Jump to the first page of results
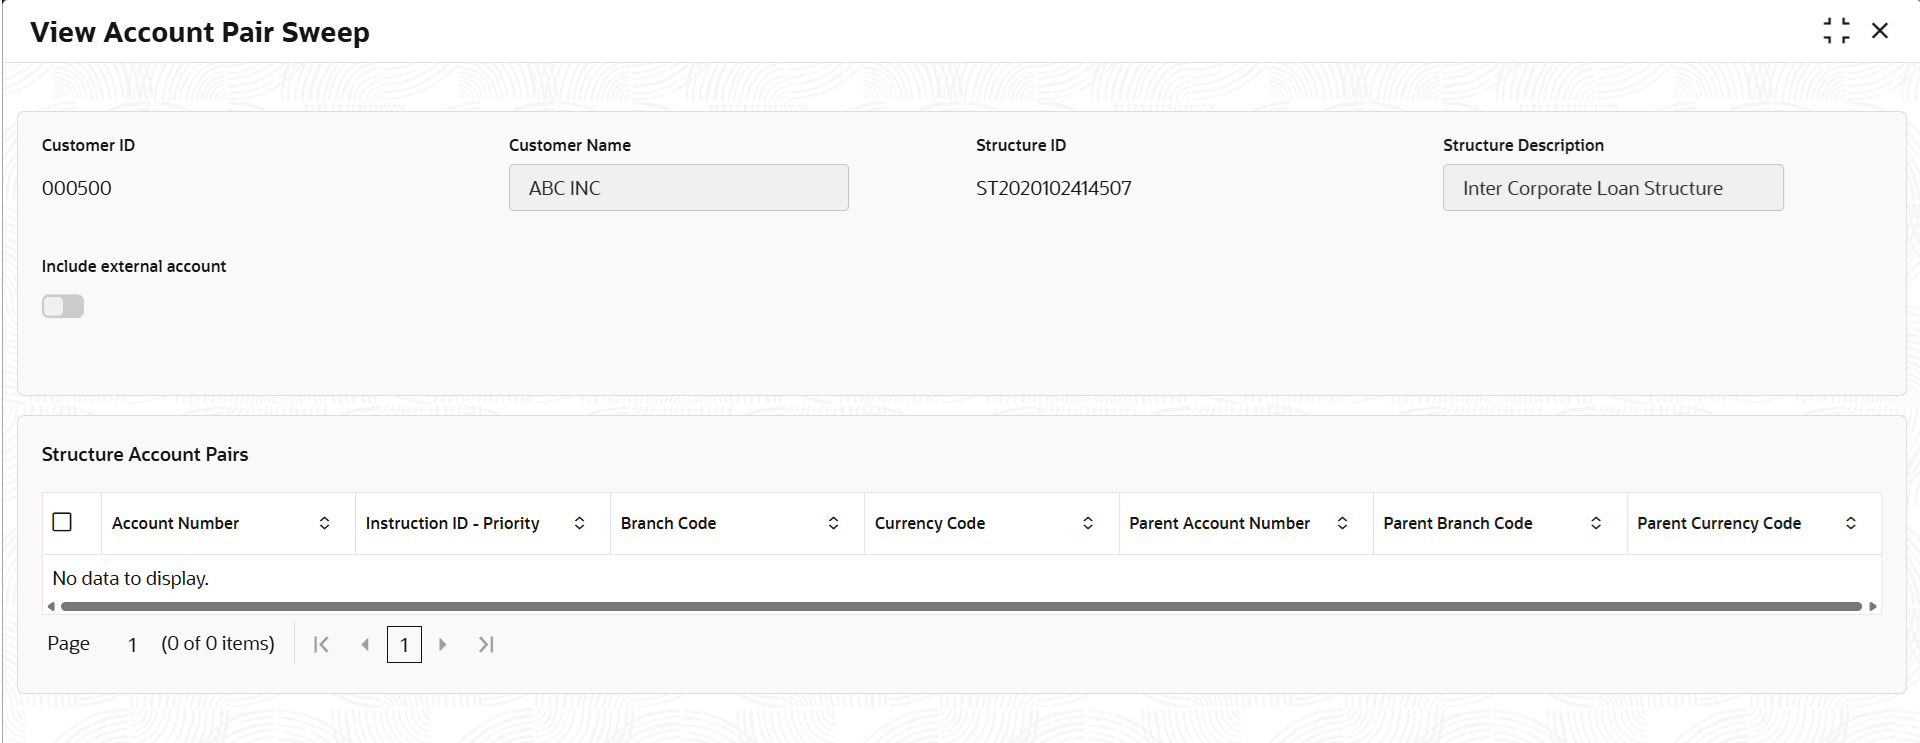 tap(320, 644)
